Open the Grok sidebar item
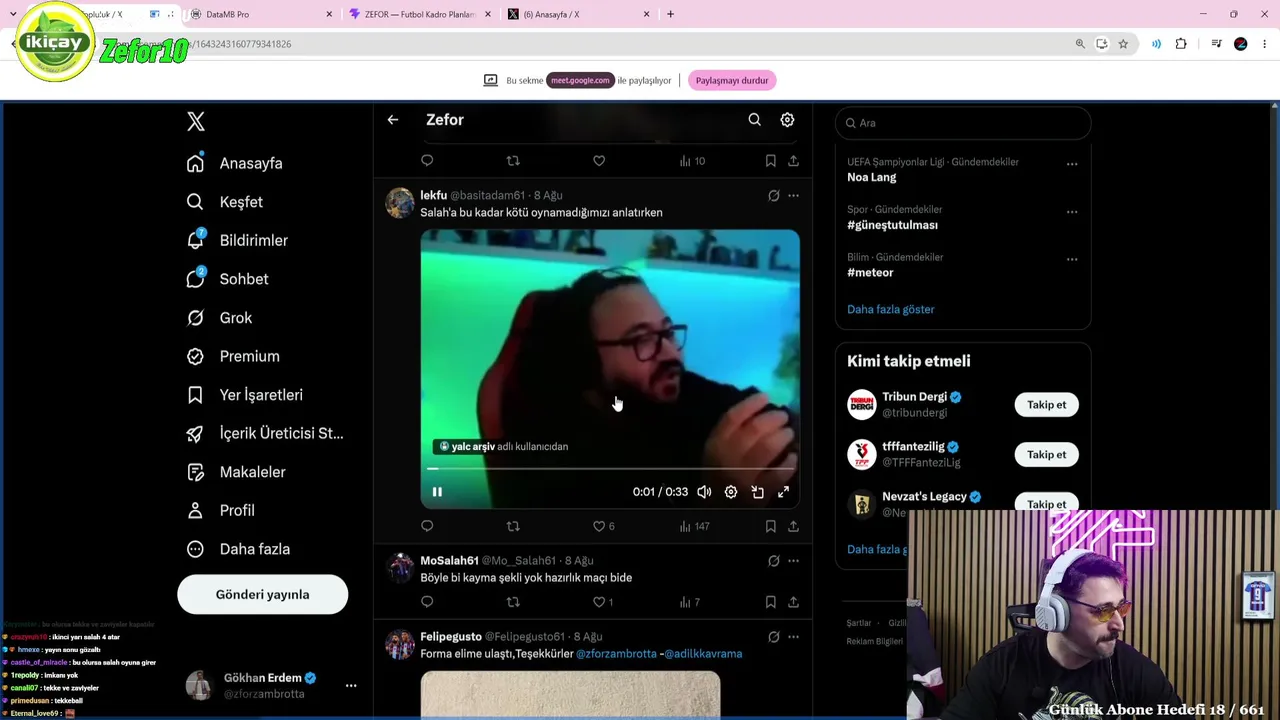 point(221,318)
